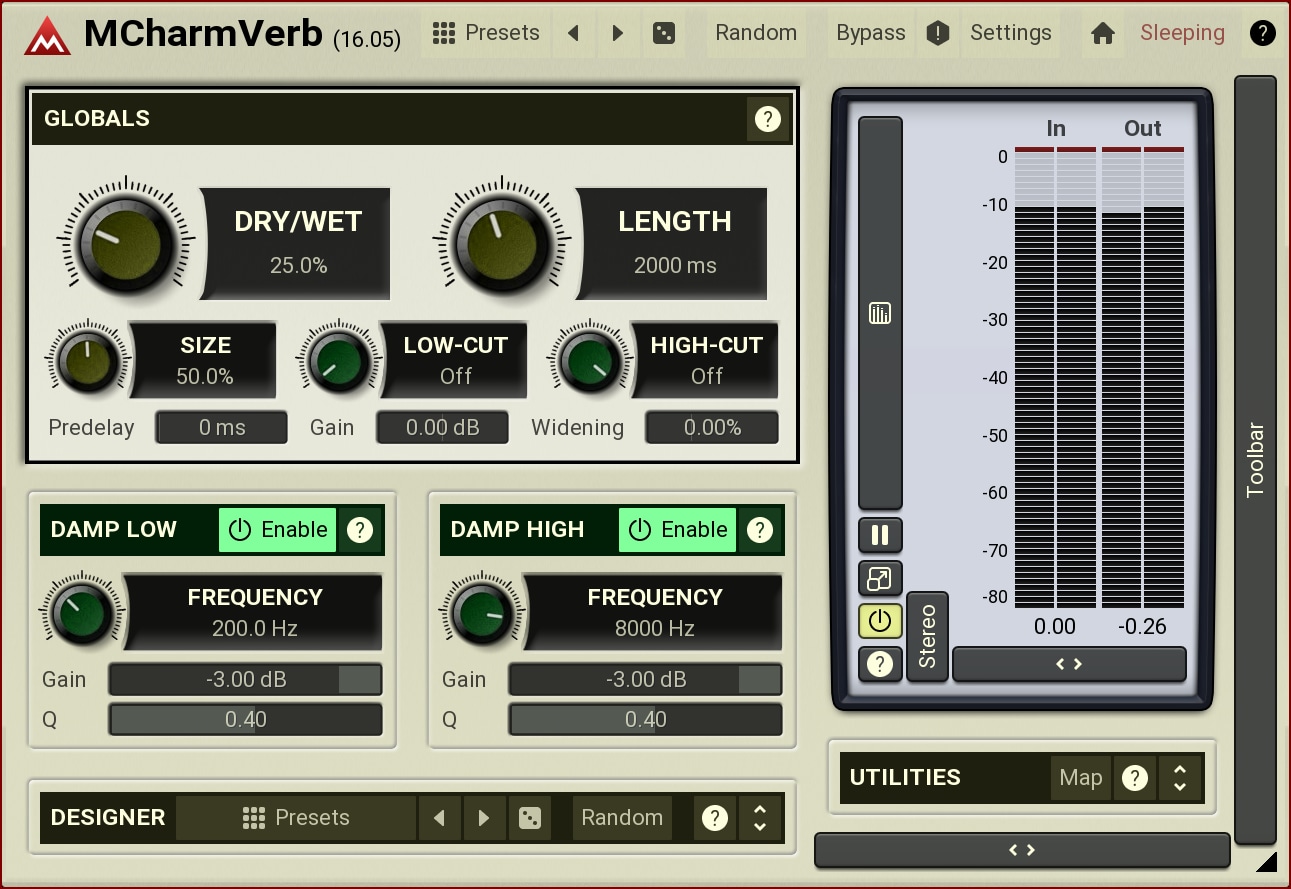Click the top bar random preset dice
1291x889 pixels.
[x=663, y=33]
